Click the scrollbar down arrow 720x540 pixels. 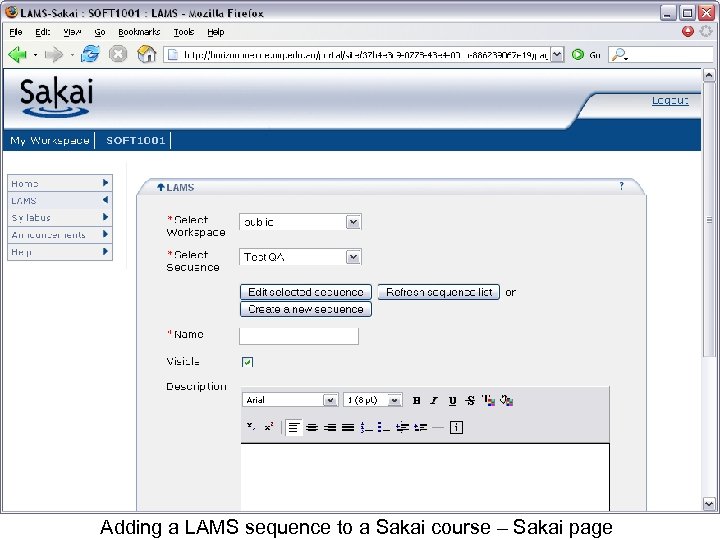tap(709, 504)
